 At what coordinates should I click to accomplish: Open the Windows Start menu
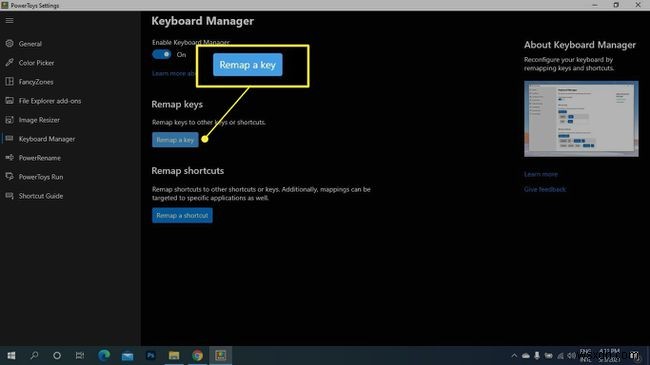click(11, 355)
